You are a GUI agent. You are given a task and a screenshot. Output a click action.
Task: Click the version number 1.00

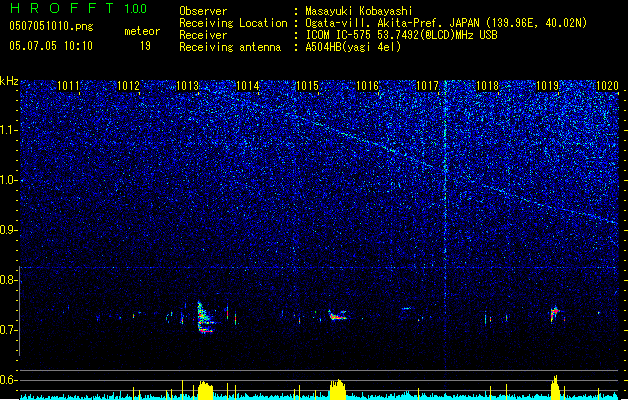click(x=136, y=9)
